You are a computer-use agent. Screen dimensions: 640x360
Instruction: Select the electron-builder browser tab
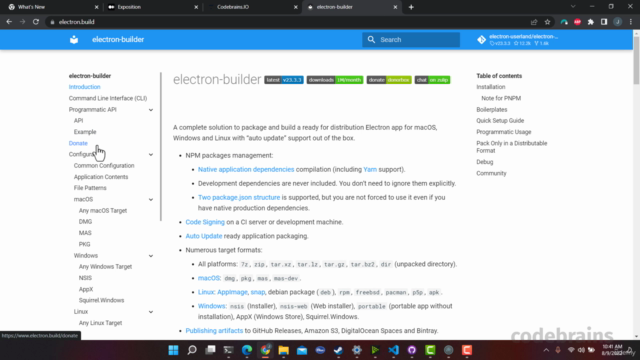[x=352, y=7]
